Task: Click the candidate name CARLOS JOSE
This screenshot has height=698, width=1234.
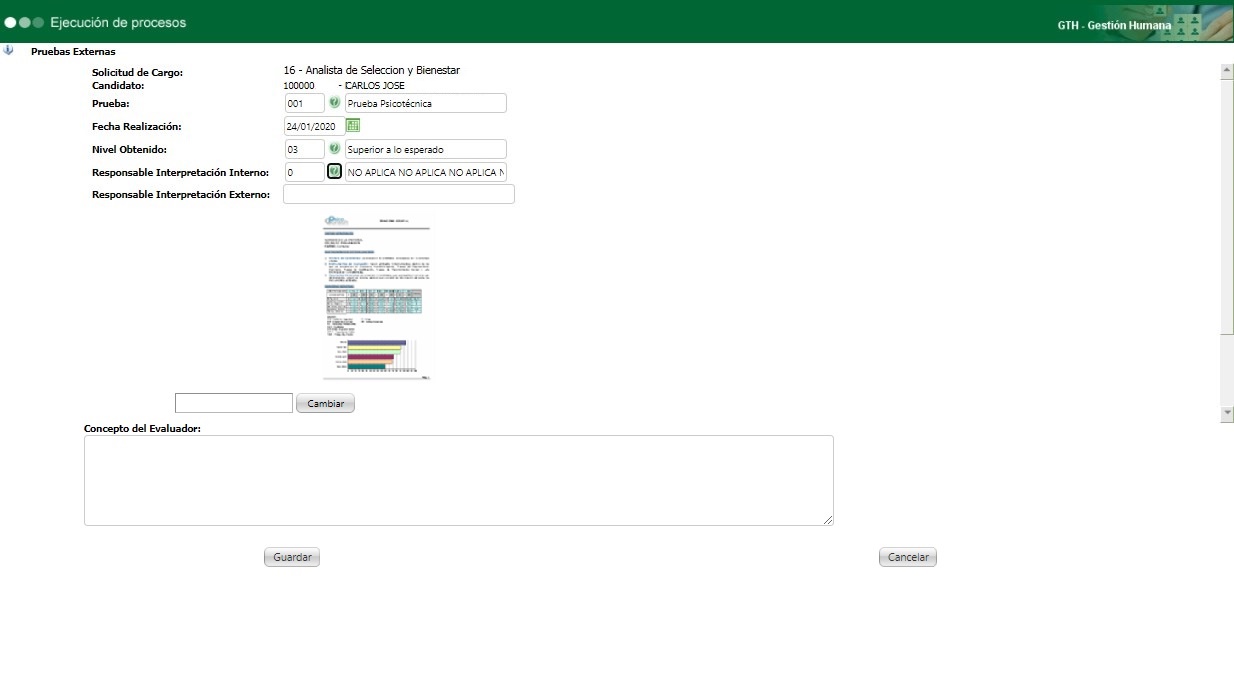Action: click(x=375, y=86)
